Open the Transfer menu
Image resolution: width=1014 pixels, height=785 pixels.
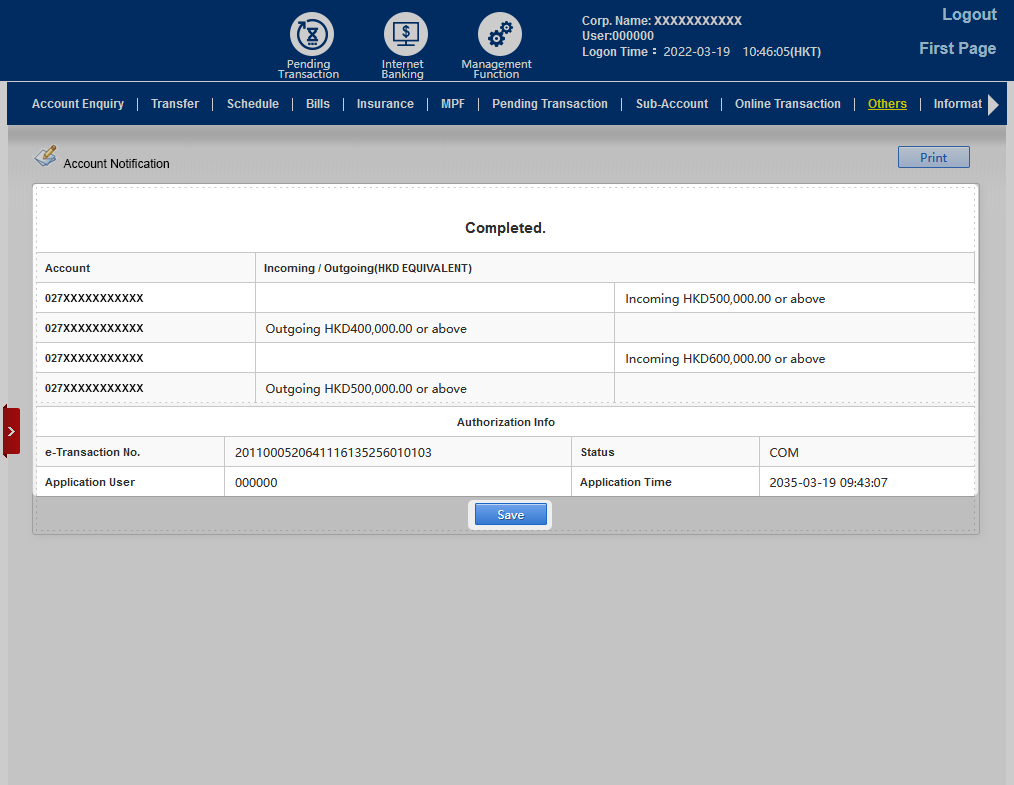[x=175, y=104]
